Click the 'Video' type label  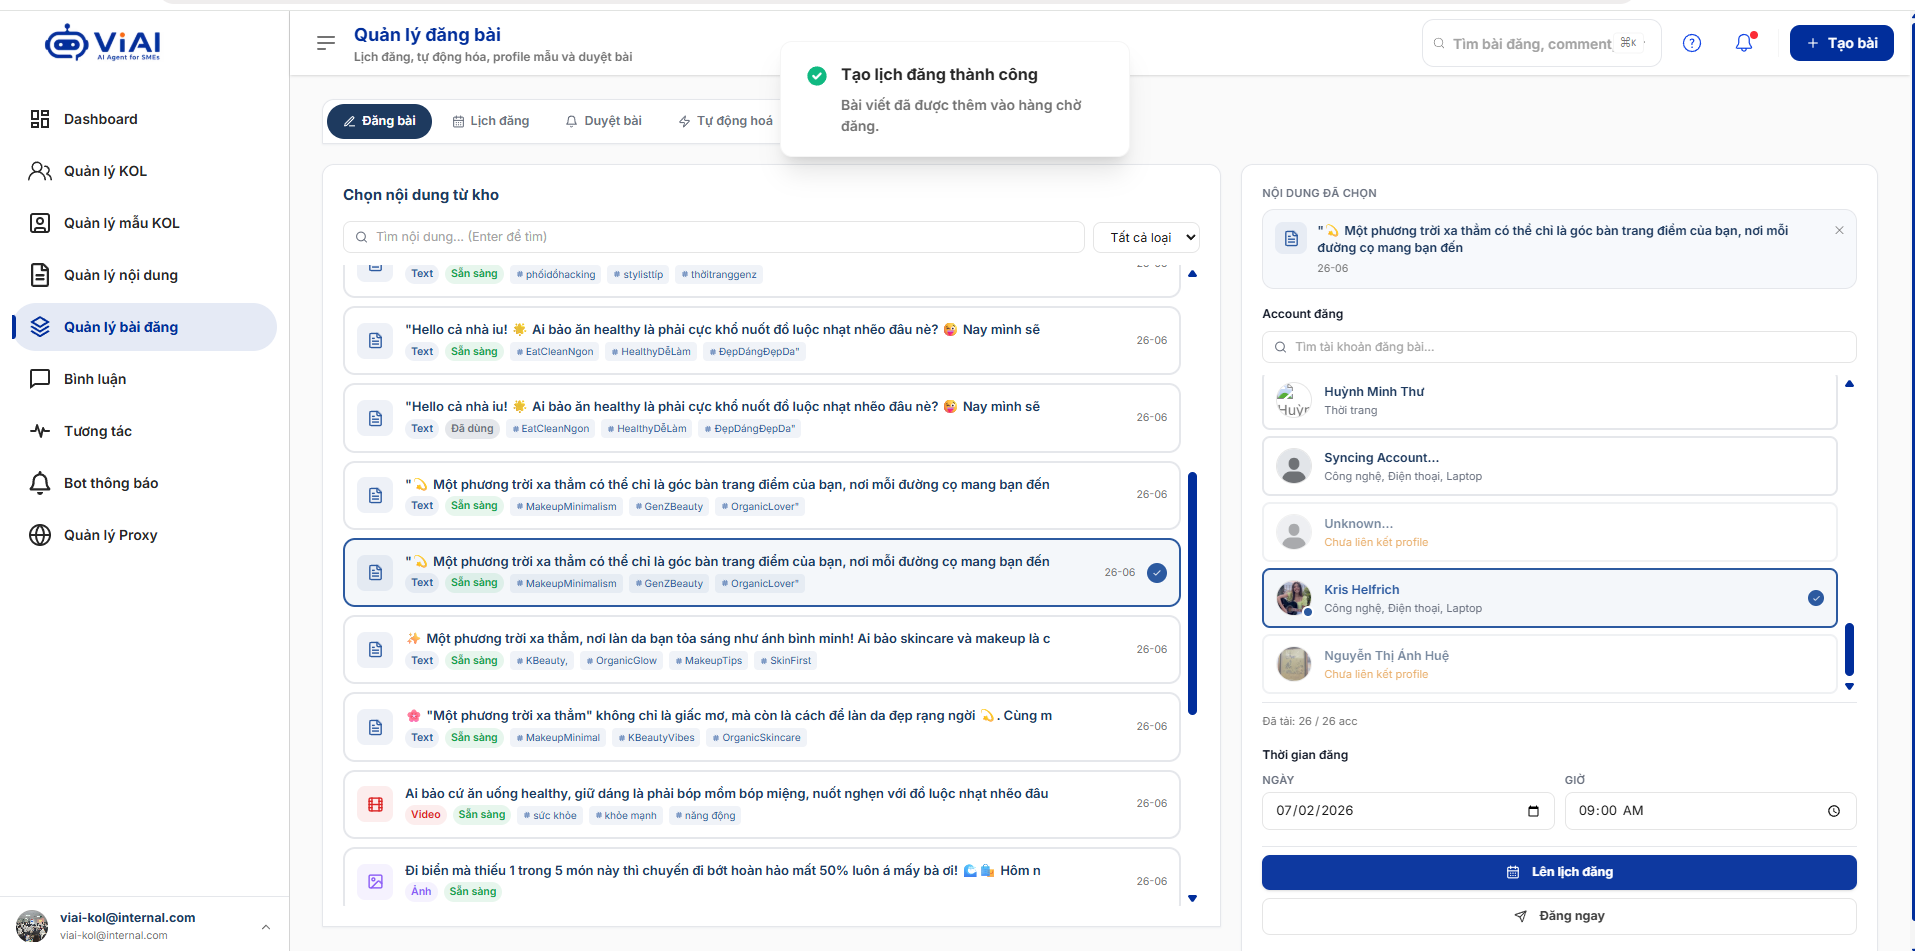425,815
